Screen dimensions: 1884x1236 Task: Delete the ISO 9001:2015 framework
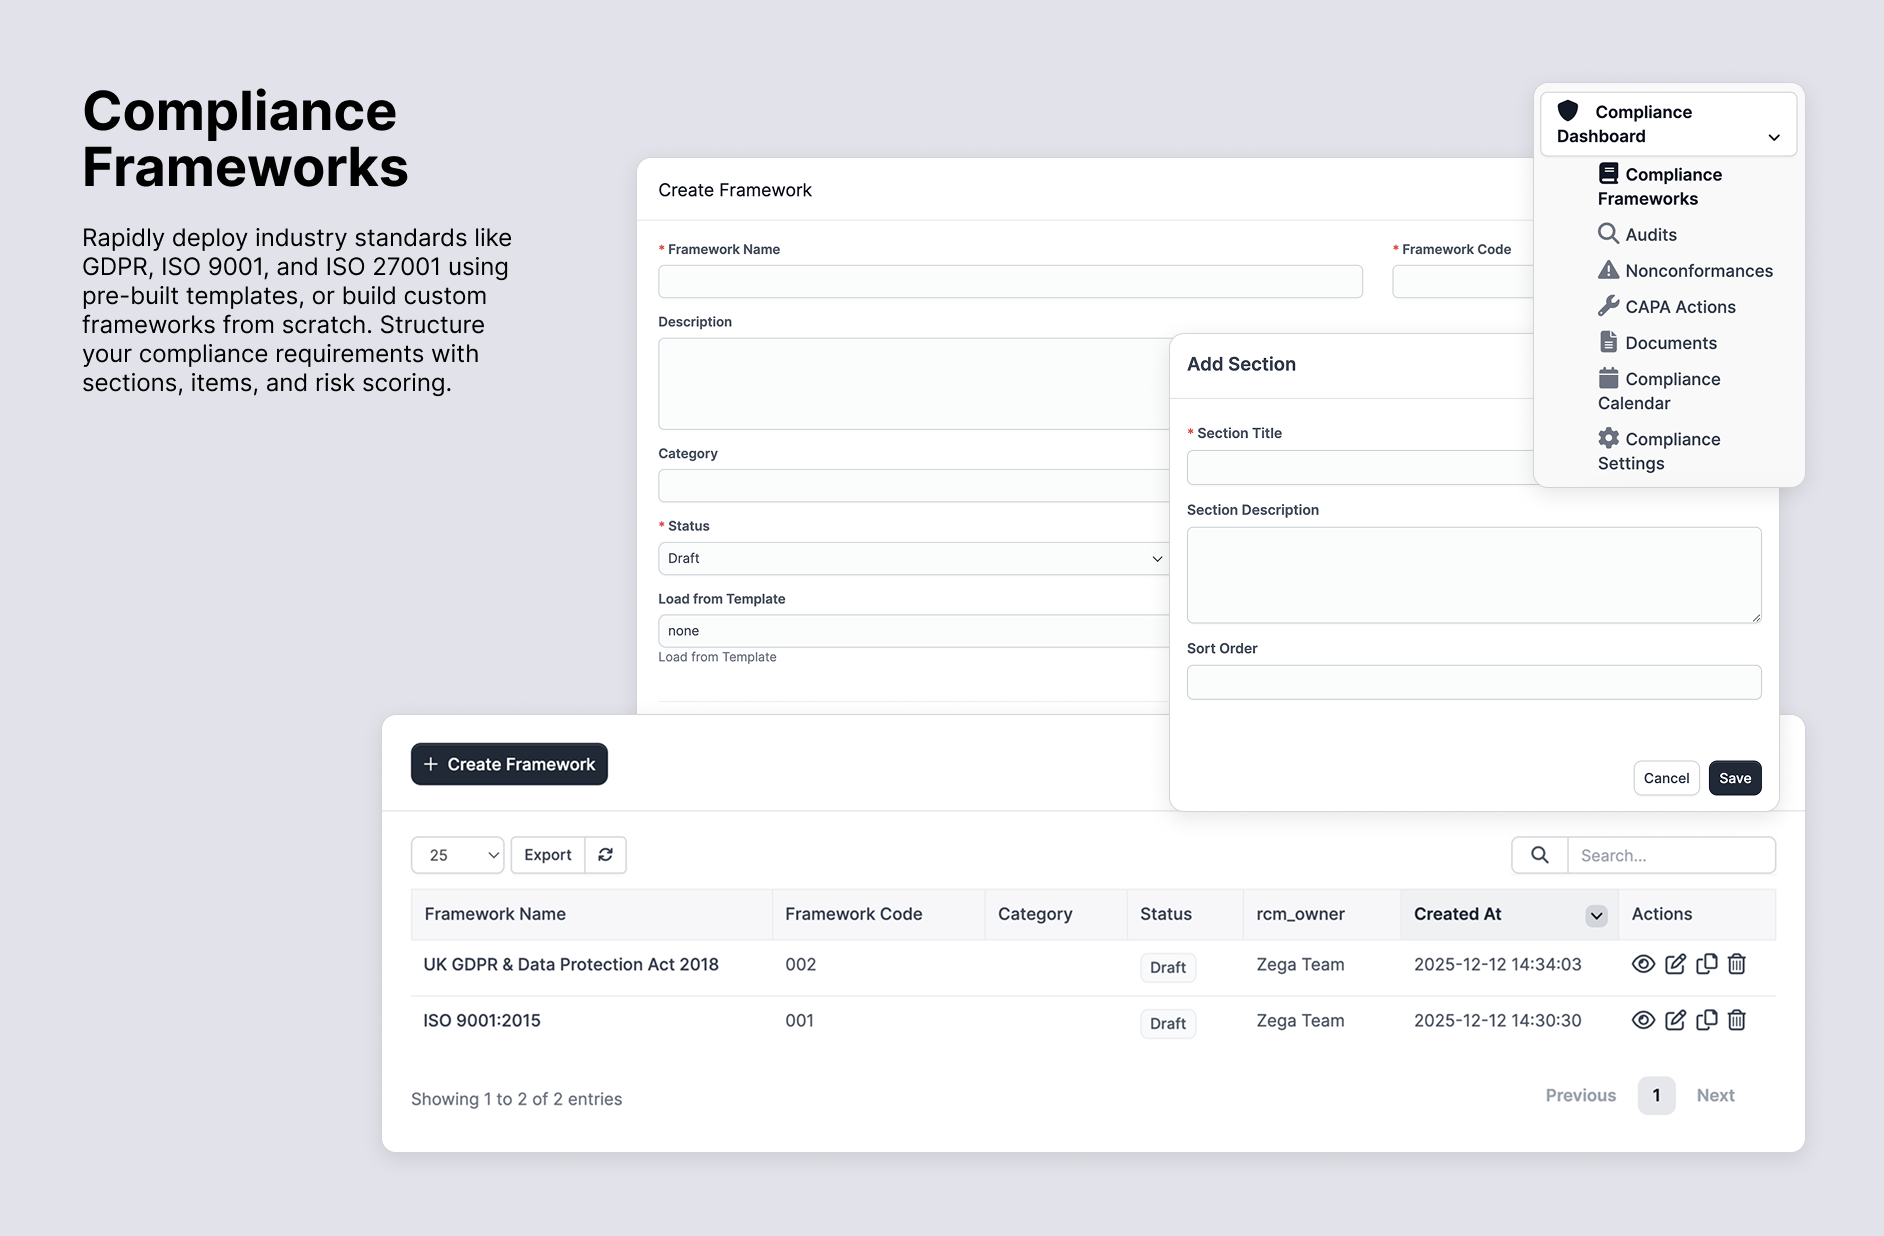click(x=1737, y=1020)
